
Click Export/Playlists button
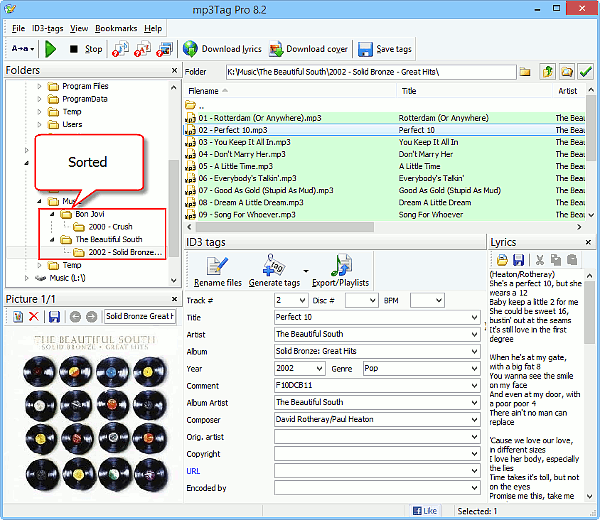340,271
